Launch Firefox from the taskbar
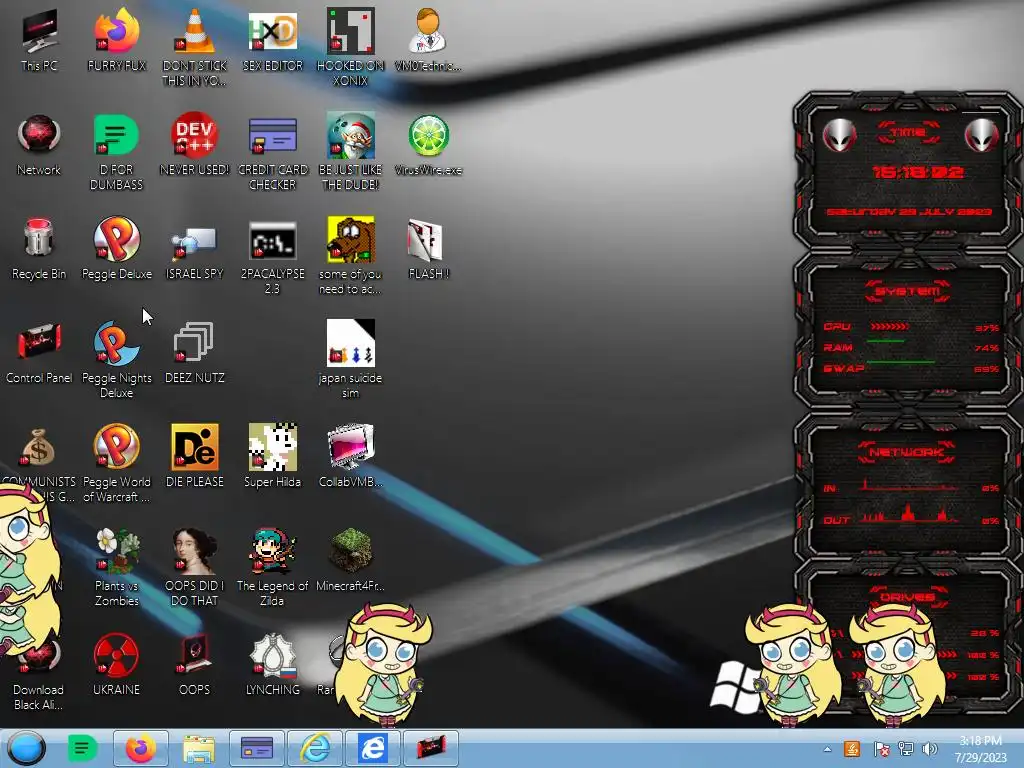This screenshot has width=1024, height=768. point(140,748)
